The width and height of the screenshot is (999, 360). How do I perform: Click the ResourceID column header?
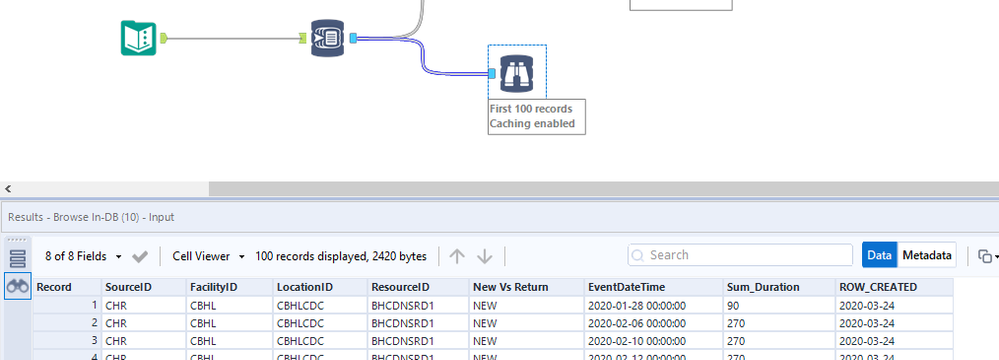pos(419,287)
